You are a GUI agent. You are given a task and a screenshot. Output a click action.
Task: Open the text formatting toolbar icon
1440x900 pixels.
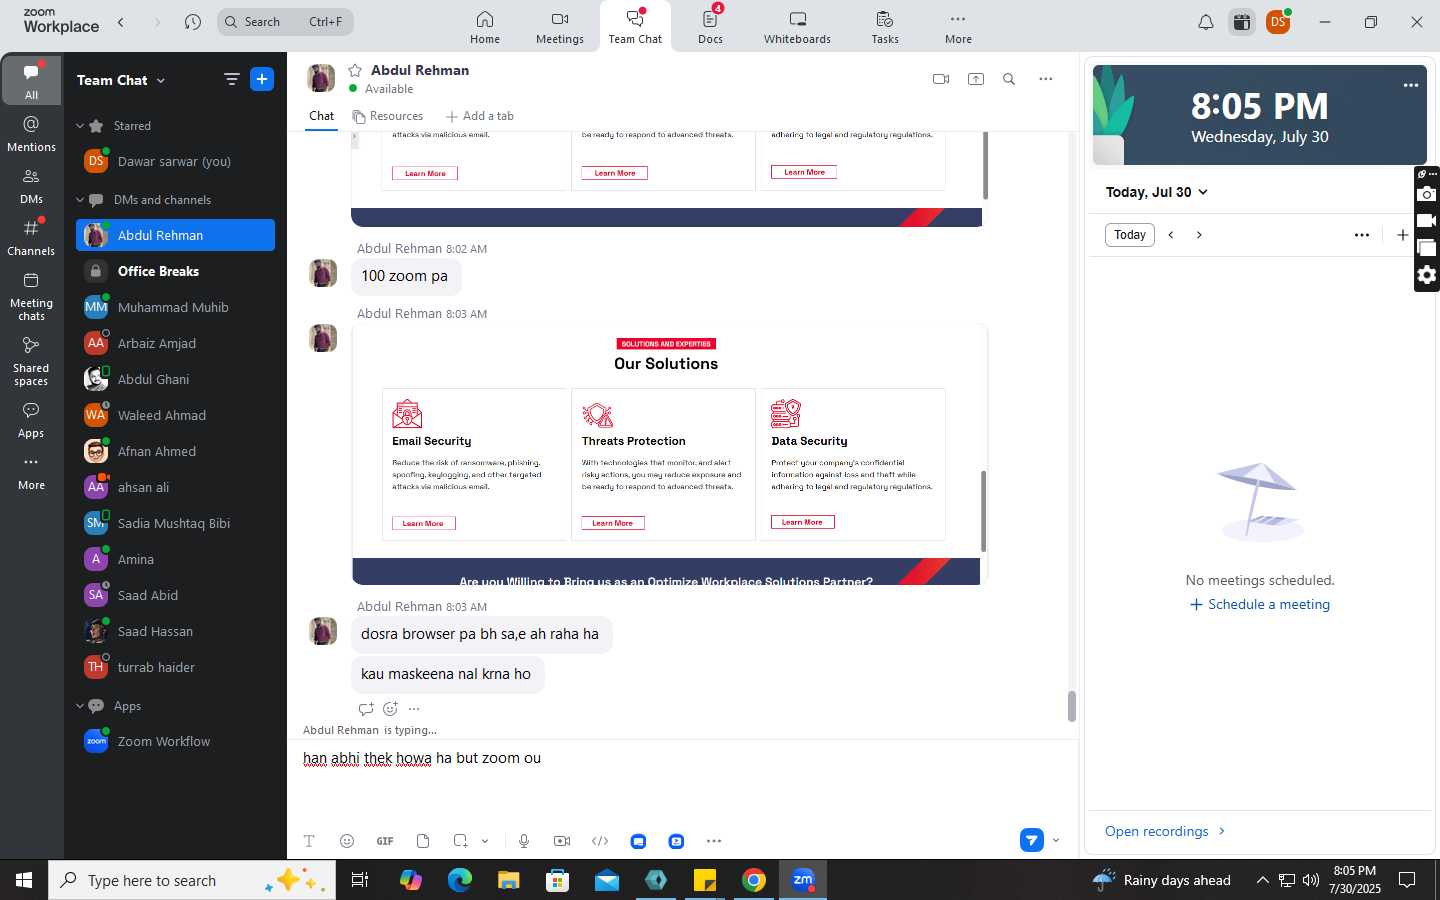(x=309, y=841)
